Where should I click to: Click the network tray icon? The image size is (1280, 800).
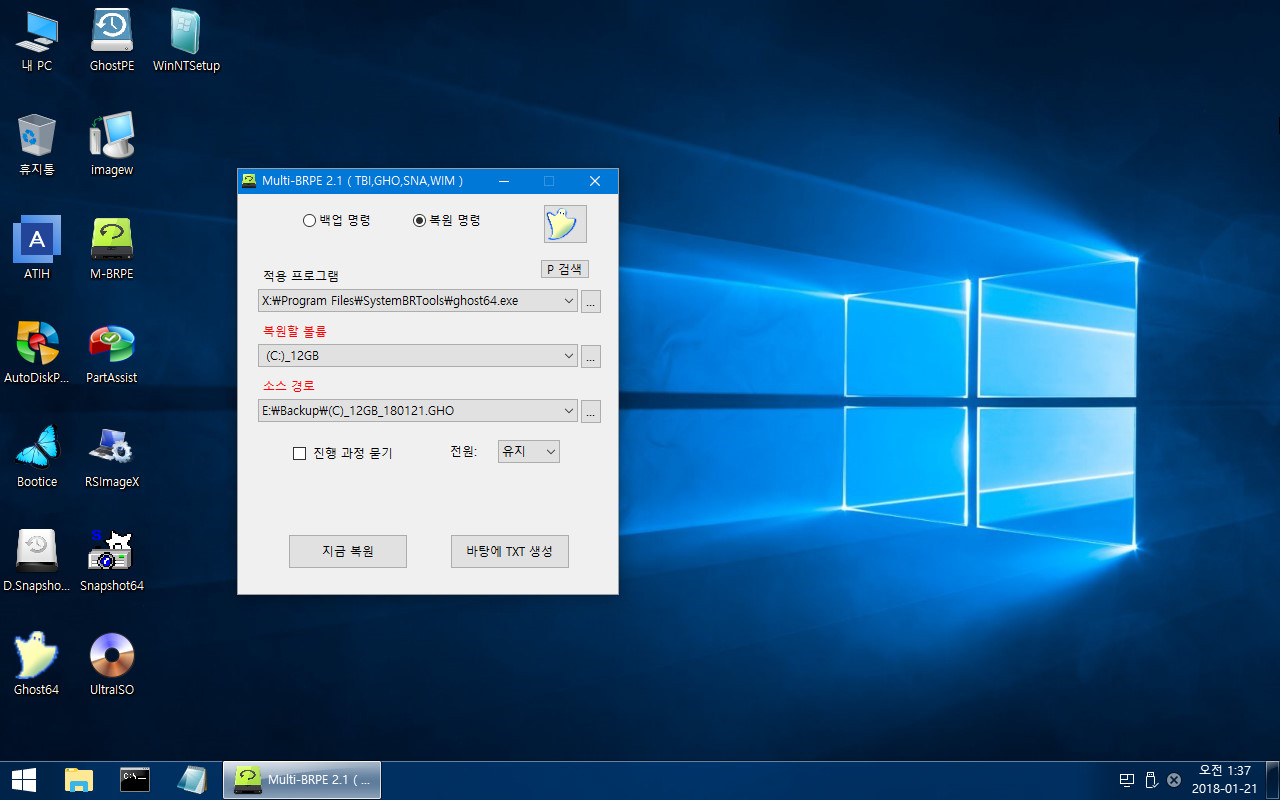(x=1126, y=780)
